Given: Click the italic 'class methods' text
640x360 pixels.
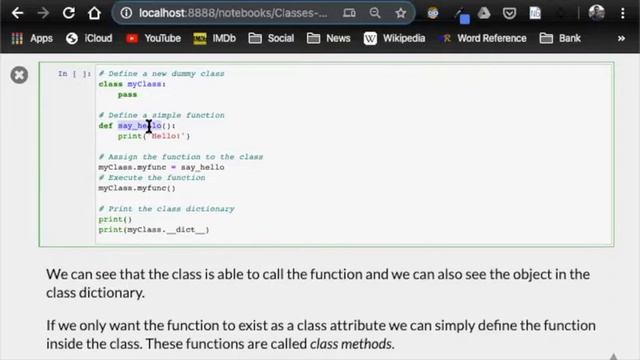Looking at the screenshot, I should click(351, 344).
